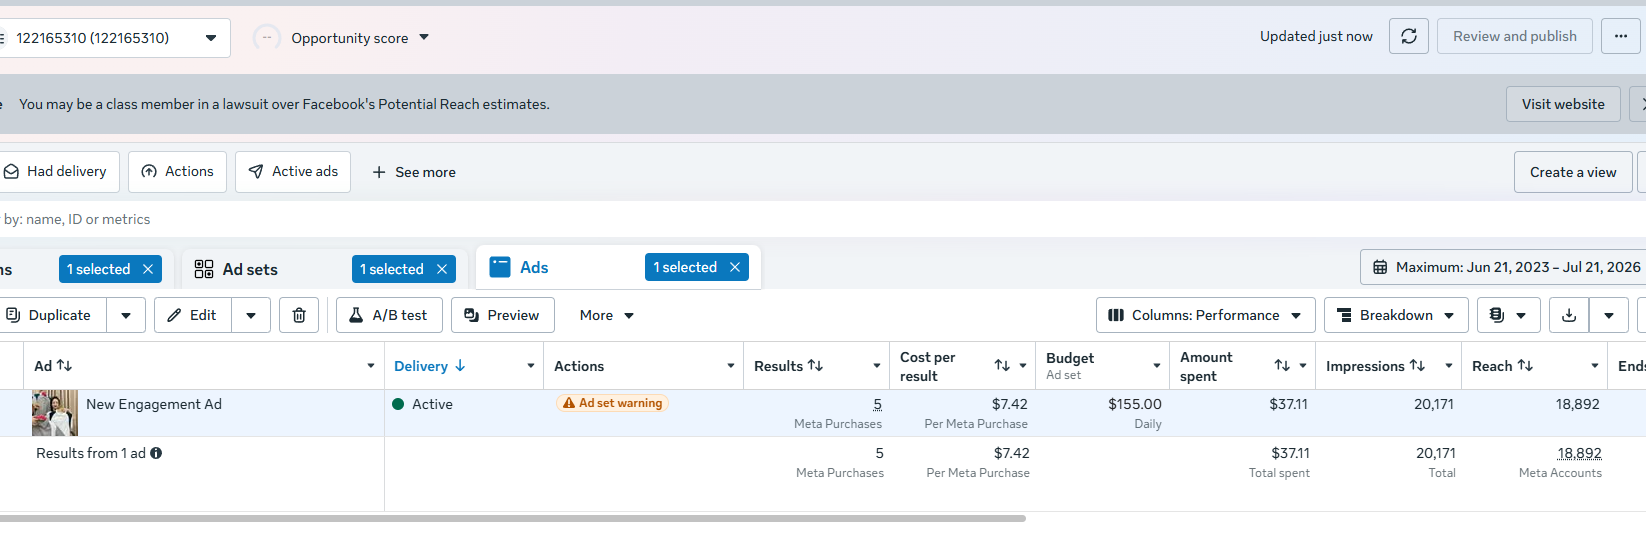Click the Ad set warning badge
This screenshot has width=1646, height=541.
(612, 403)
